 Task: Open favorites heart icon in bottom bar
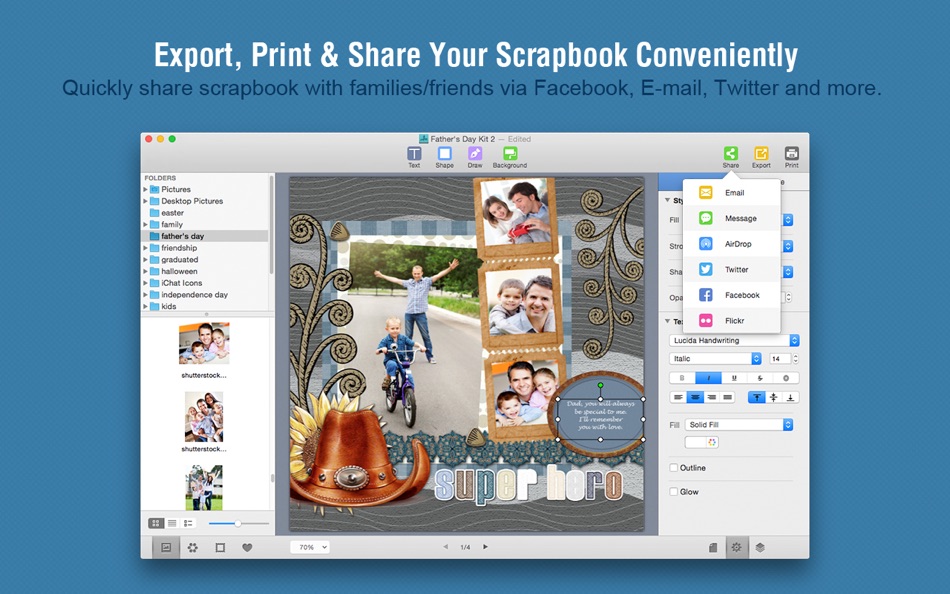[x=247, y=547]
